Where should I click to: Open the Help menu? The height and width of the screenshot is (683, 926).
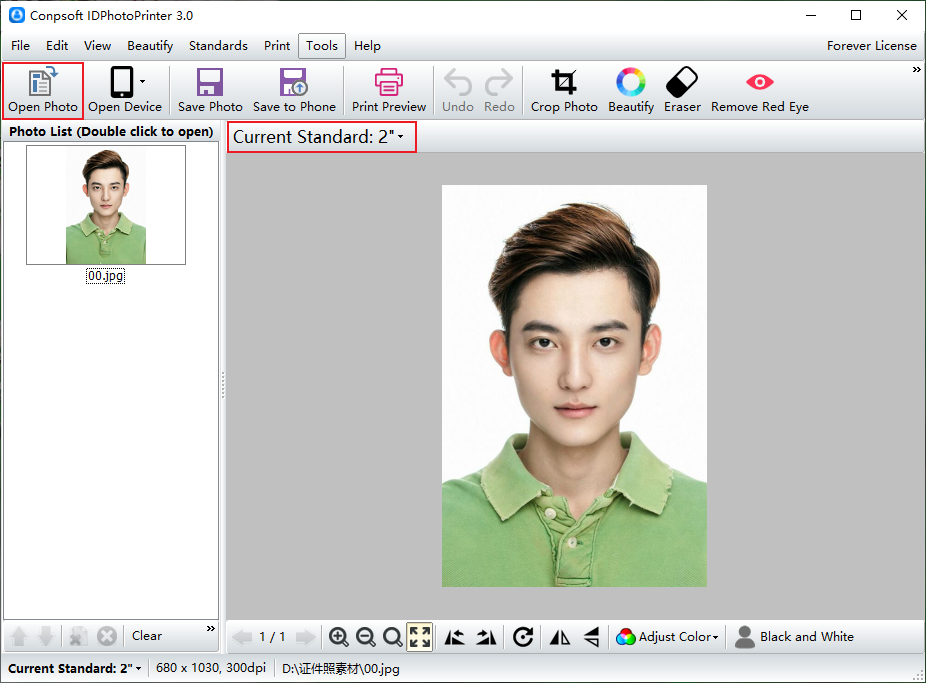point(367,45)
